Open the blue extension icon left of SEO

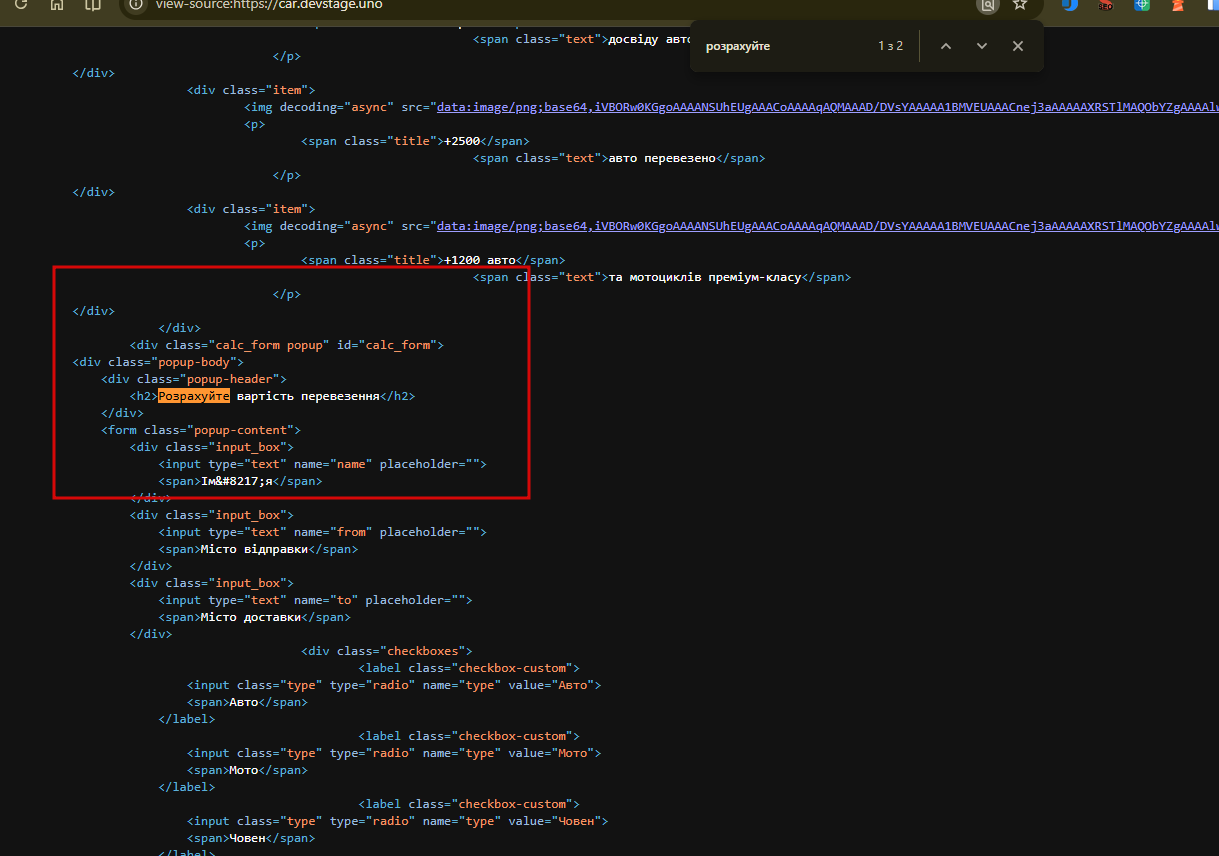1070,5
